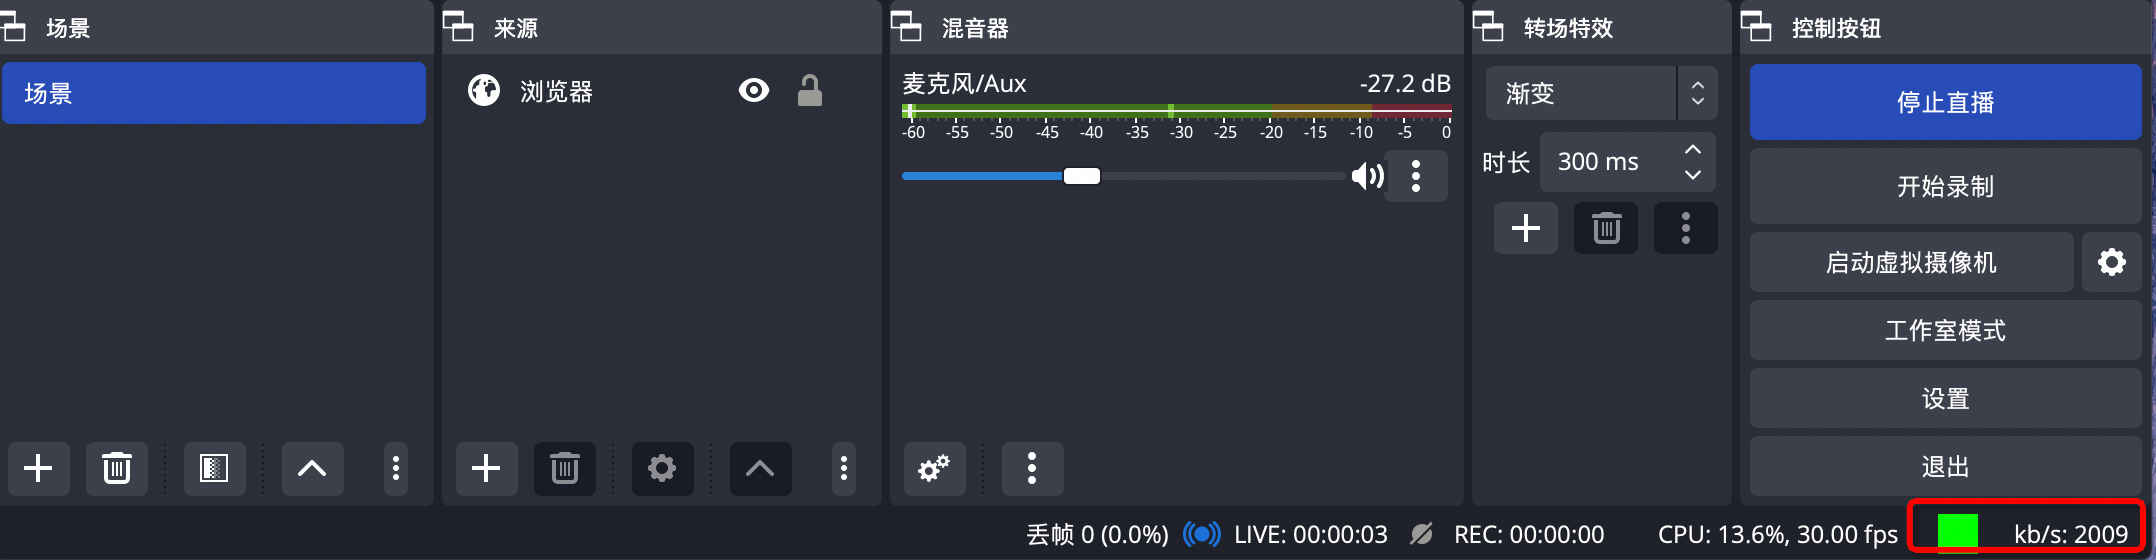Add a new source with plus icon

coord(486,469)
